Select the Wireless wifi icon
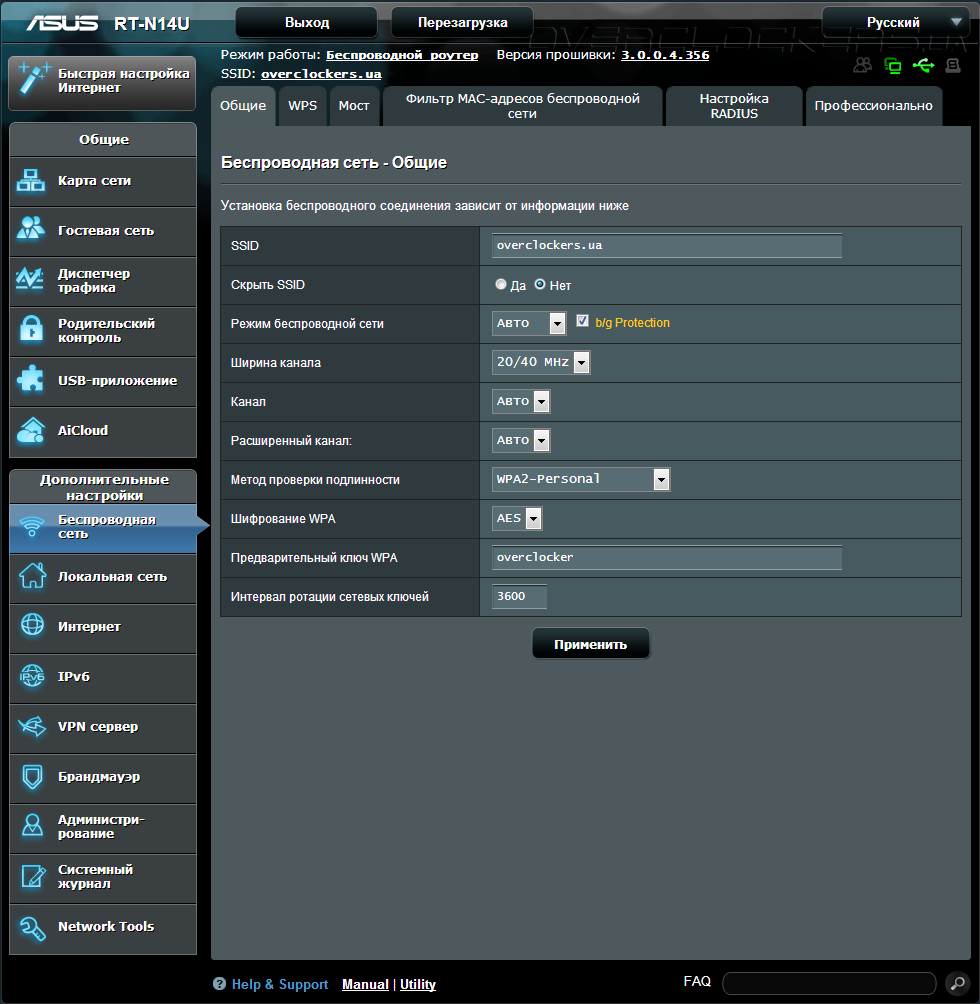The width and height of the screenshot is (980, 1004). coord(31,527)
